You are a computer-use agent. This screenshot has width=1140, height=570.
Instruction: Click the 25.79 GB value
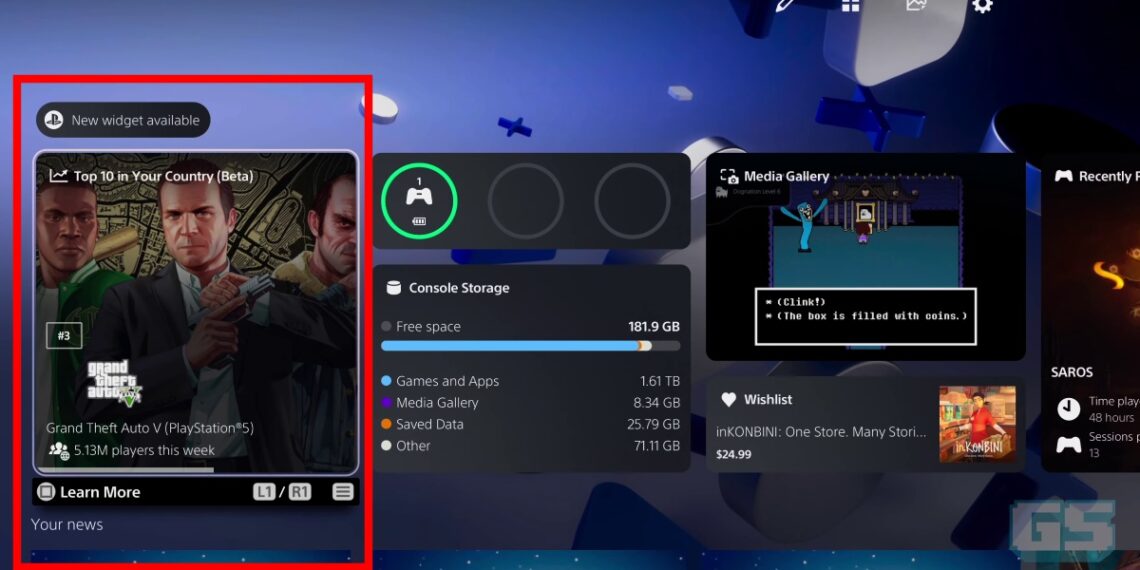[654, 425]
